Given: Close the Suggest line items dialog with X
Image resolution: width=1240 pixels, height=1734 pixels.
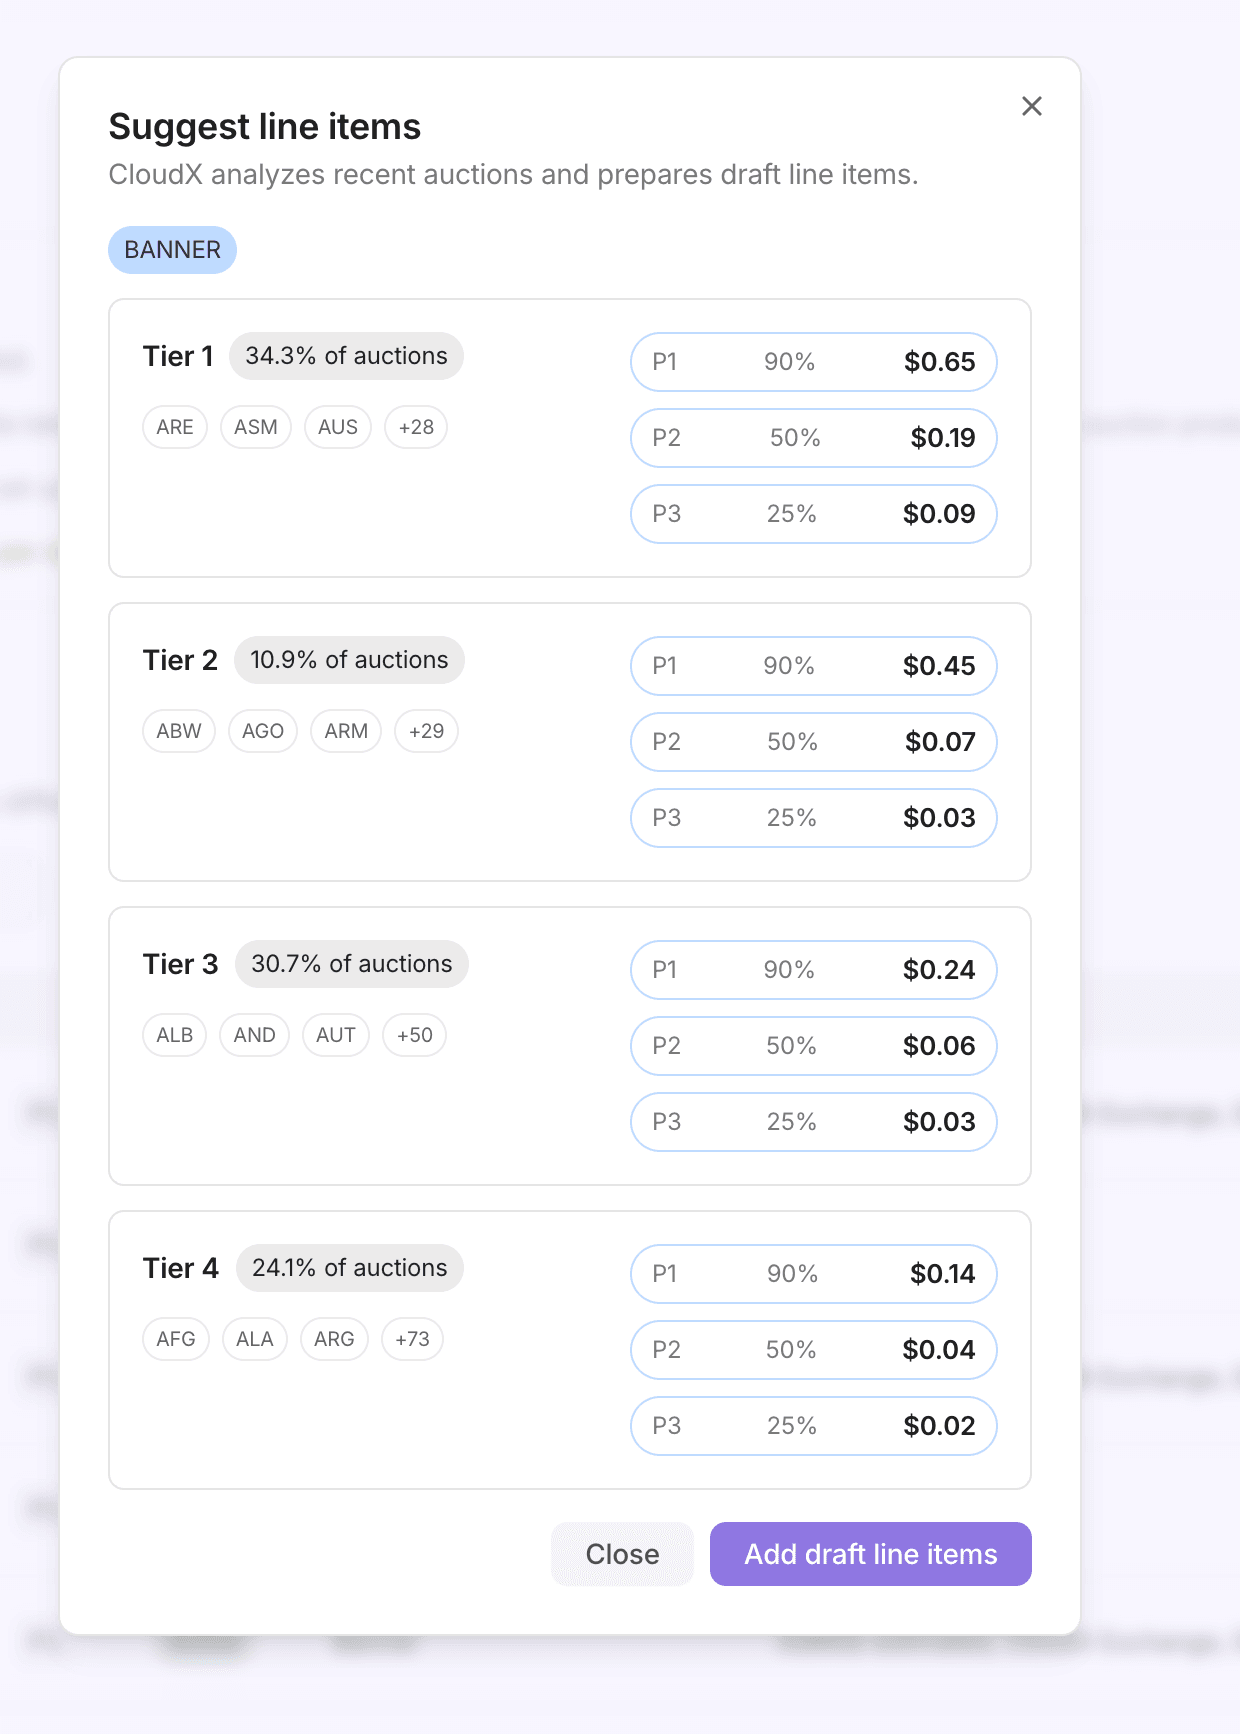Looking at the screenshot, I should point(1032,106).
